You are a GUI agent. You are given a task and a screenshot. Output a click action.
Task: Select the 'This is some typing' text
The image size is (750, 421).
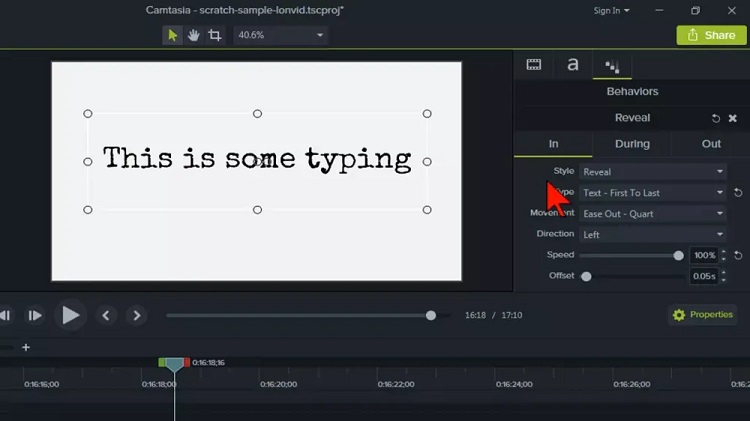(257, 158)
